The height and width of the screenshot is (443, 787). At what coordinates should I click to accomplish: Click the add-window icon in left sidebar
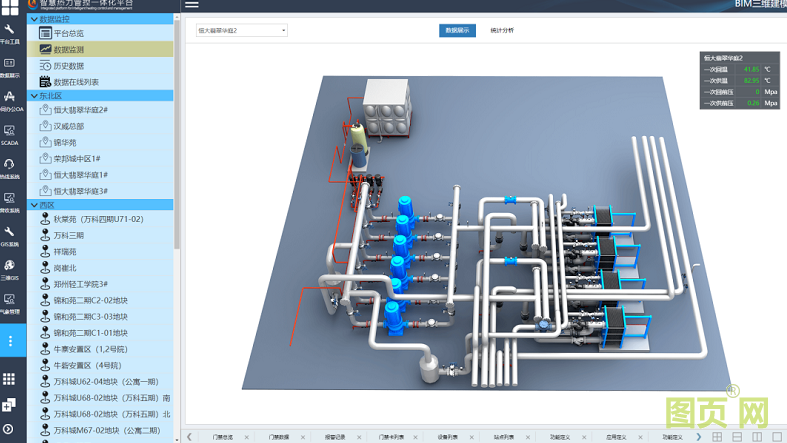(x=9, y=405)
